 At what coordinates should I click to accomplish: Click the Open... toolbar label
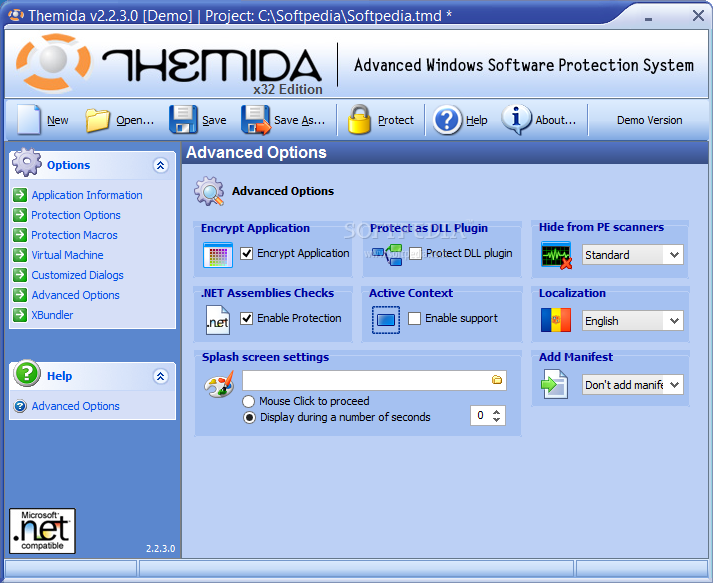pos(135,120)
